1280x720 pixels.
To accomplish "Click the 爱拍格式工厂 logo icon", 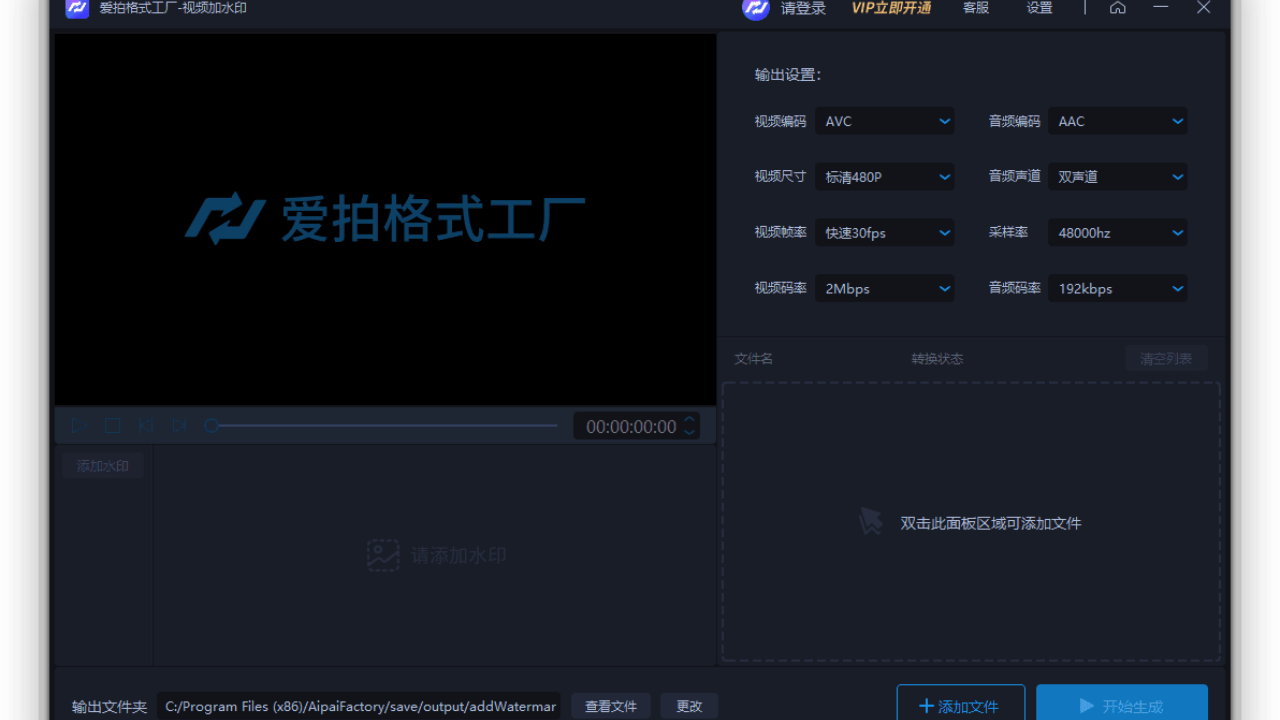I will [x=77, y=9].
